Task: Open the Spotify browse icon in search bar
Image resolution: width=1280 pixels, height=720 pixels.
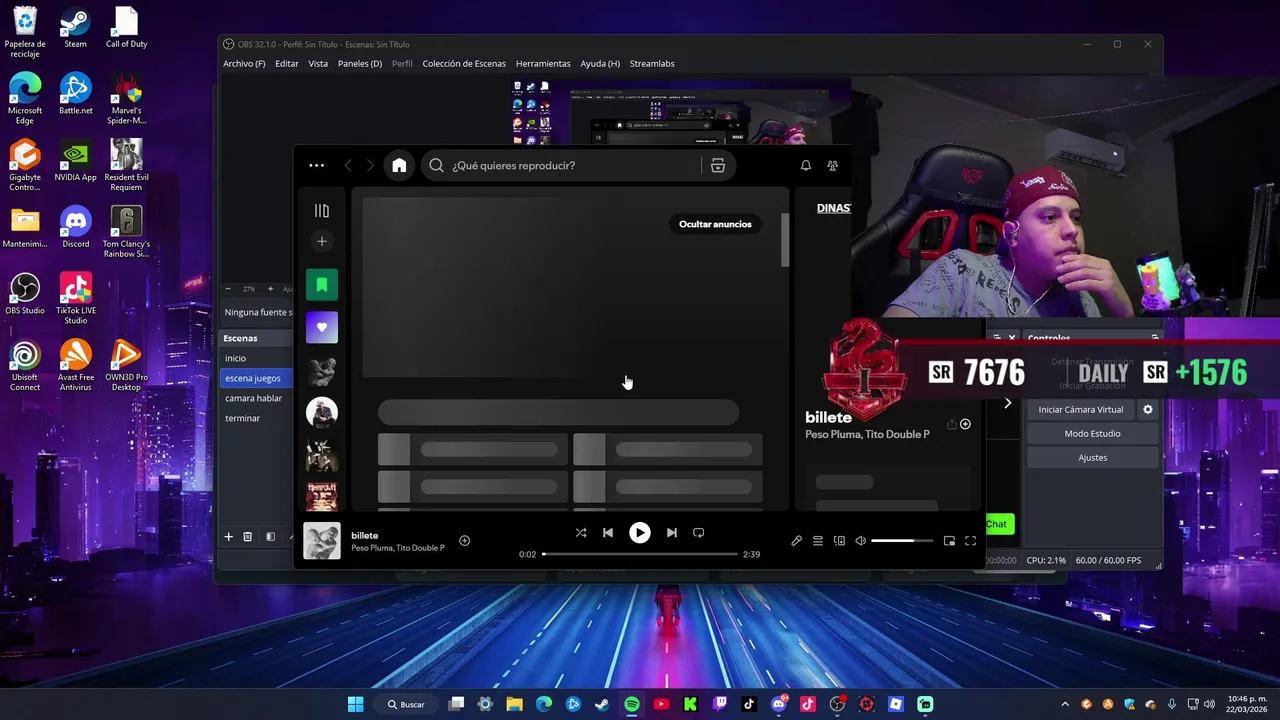Action: [x=718, y=165]
